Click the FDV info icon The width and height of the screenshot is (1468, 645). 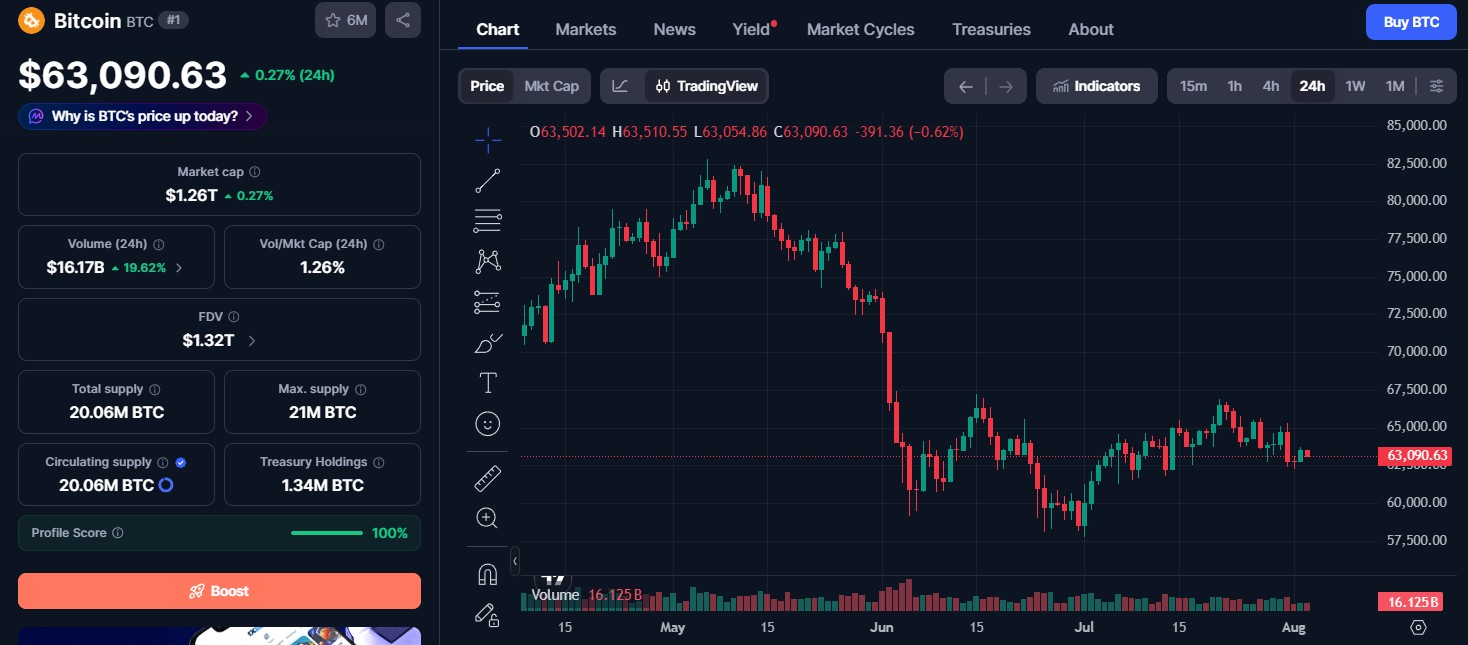pos(233,317)
